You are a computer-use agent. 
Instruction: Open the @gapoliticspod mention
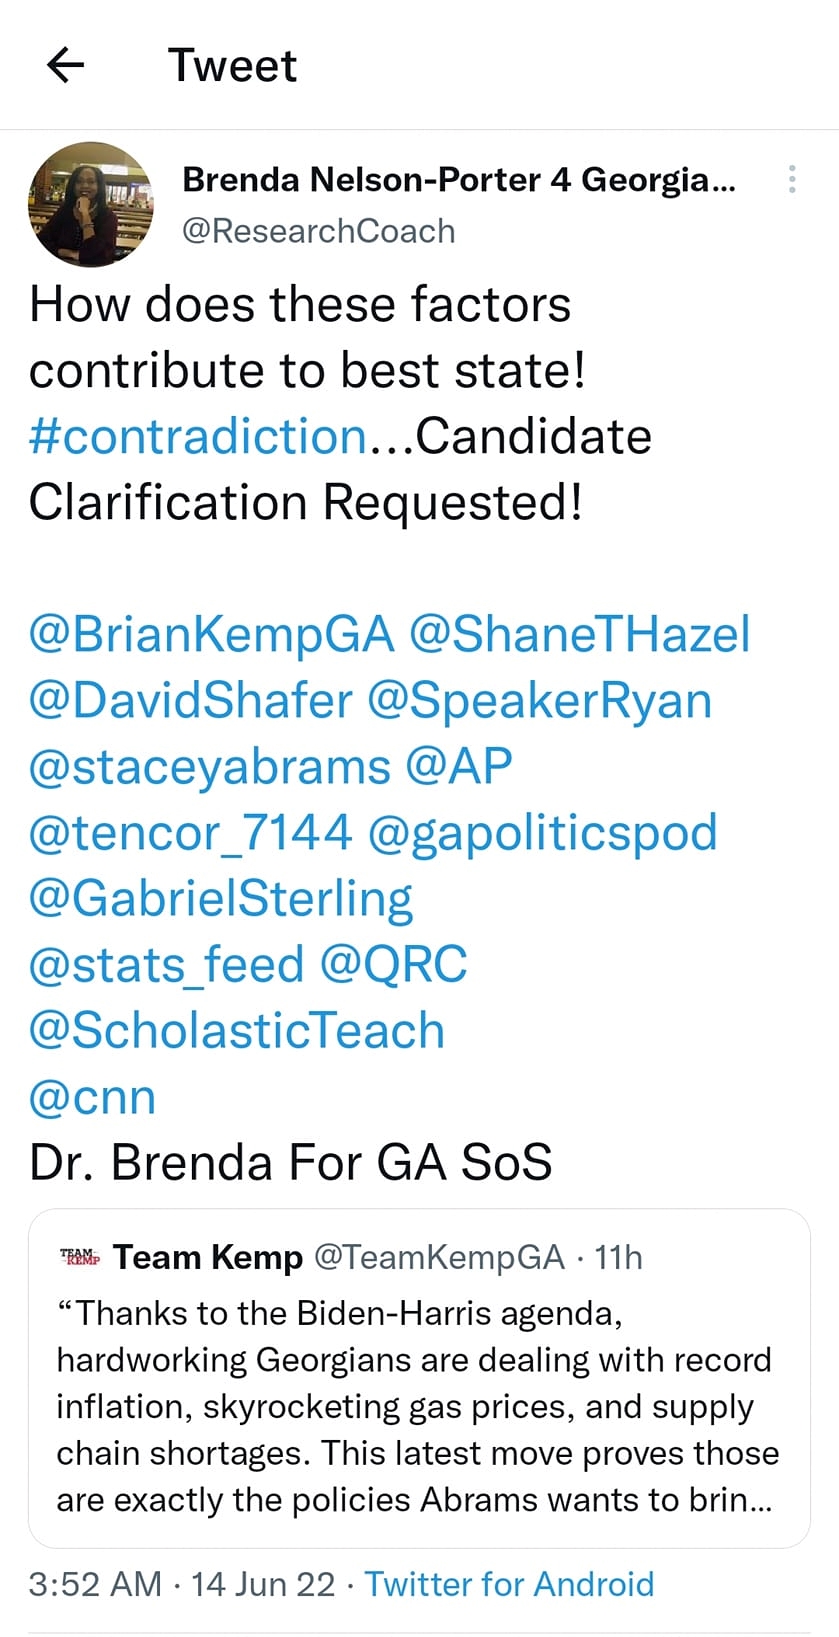click(543, 834)
